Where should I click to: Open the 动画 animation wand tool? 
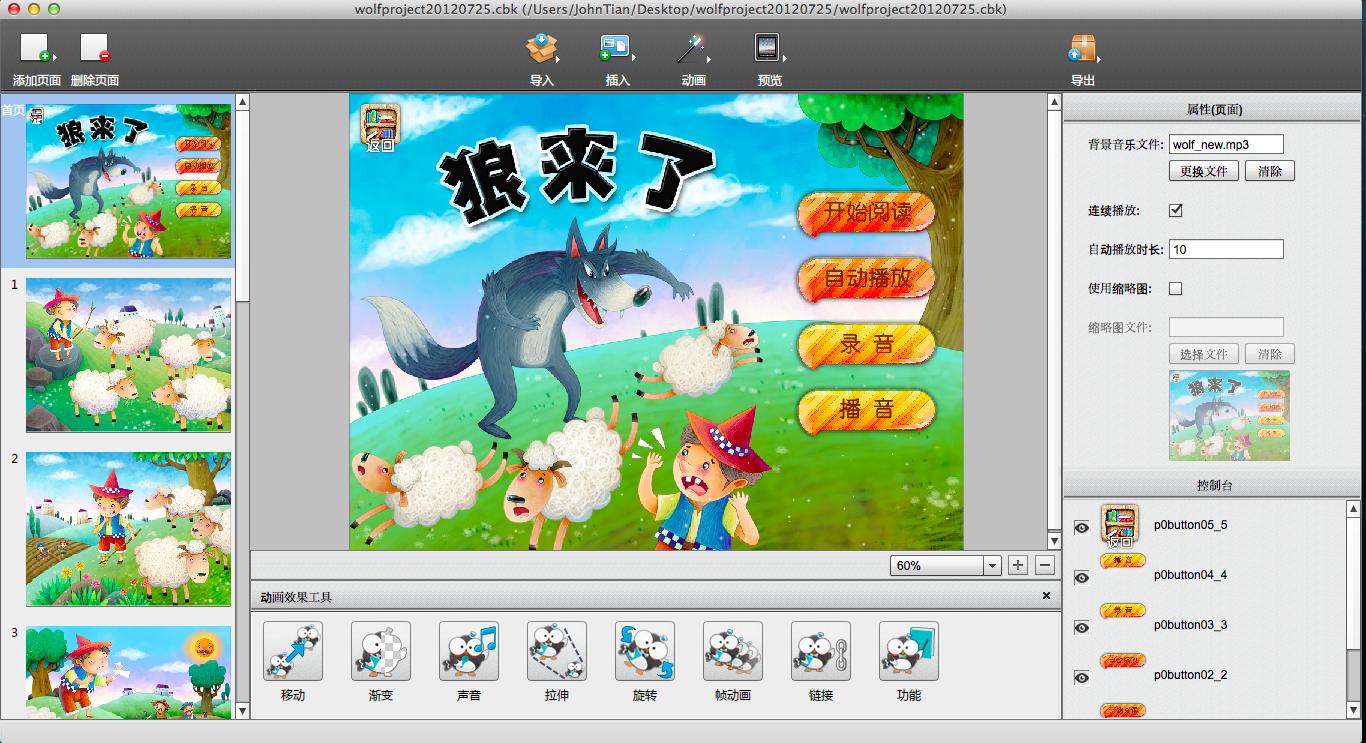tap(693, 48)
